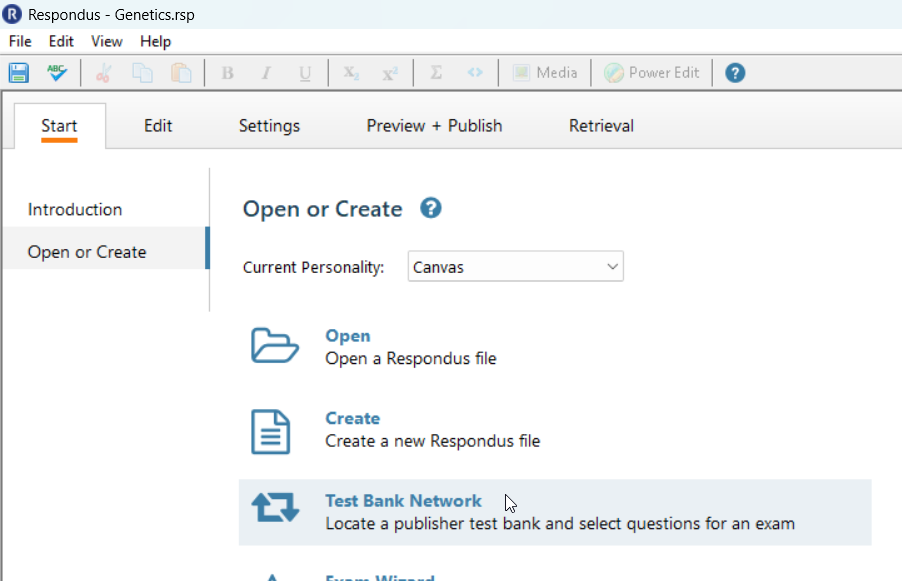Select Introduction in the sidebar
This screenshot has width=902, height=581.
pyautogui.click(x=74, y=209)
